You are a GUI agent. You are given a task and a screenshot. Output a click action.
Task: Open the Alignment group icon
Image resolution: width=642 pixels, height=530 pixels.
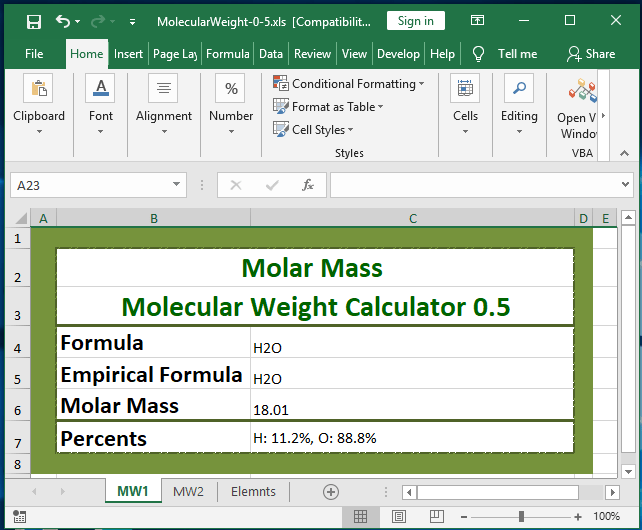(x=163, y=88)
